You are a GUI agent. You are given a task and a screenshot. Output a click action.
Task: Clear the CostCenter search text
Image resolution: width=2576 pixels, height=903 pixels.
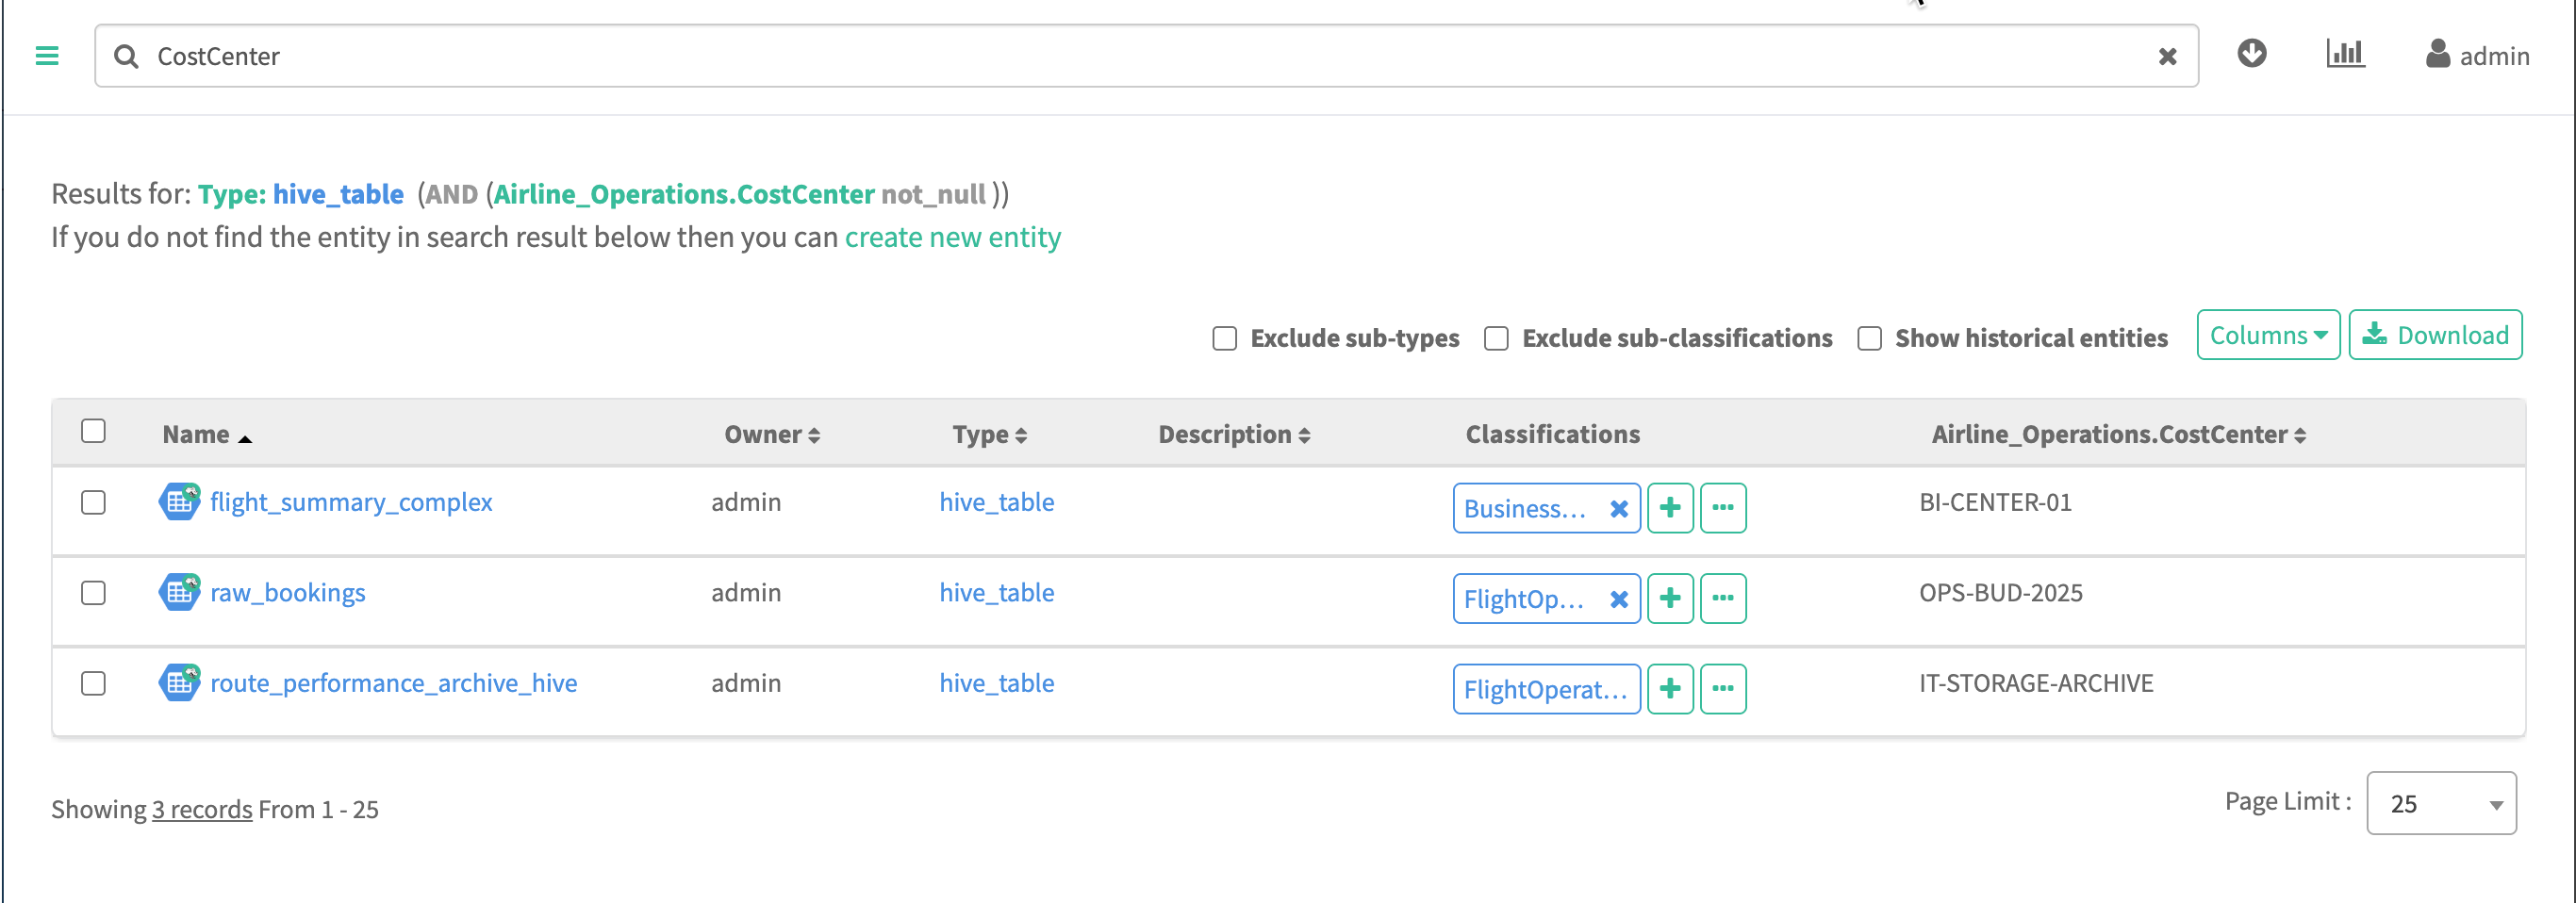point(2166,57)
